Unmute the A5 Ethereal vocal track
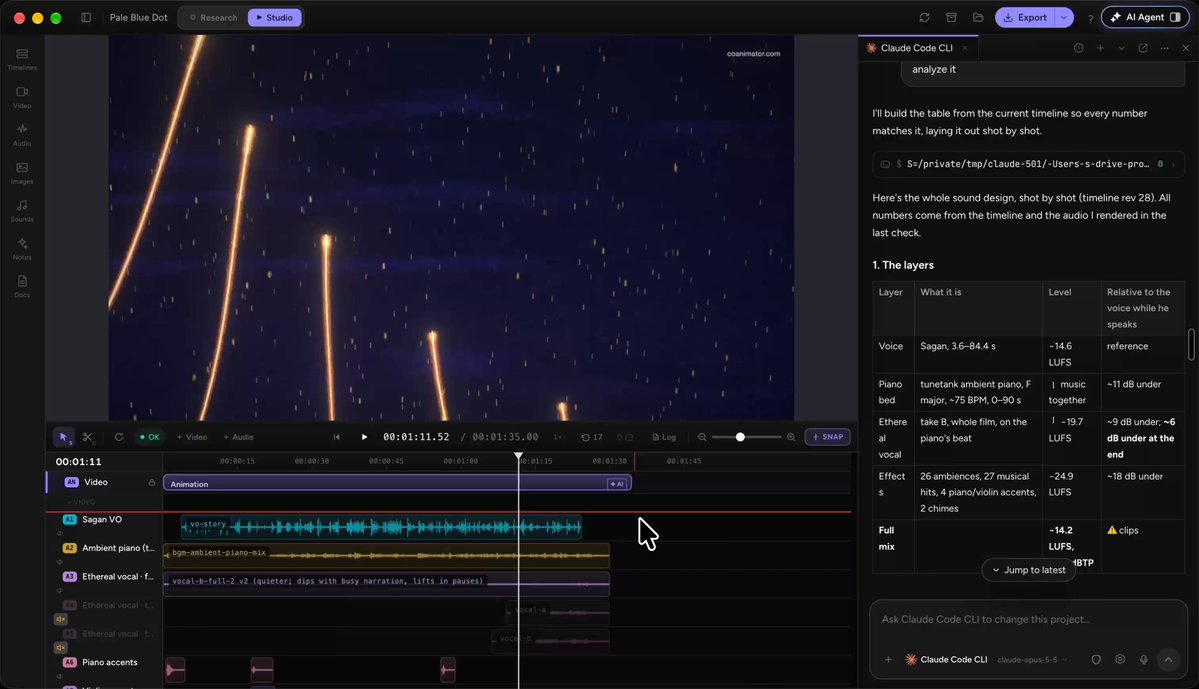 pos(60,648)
